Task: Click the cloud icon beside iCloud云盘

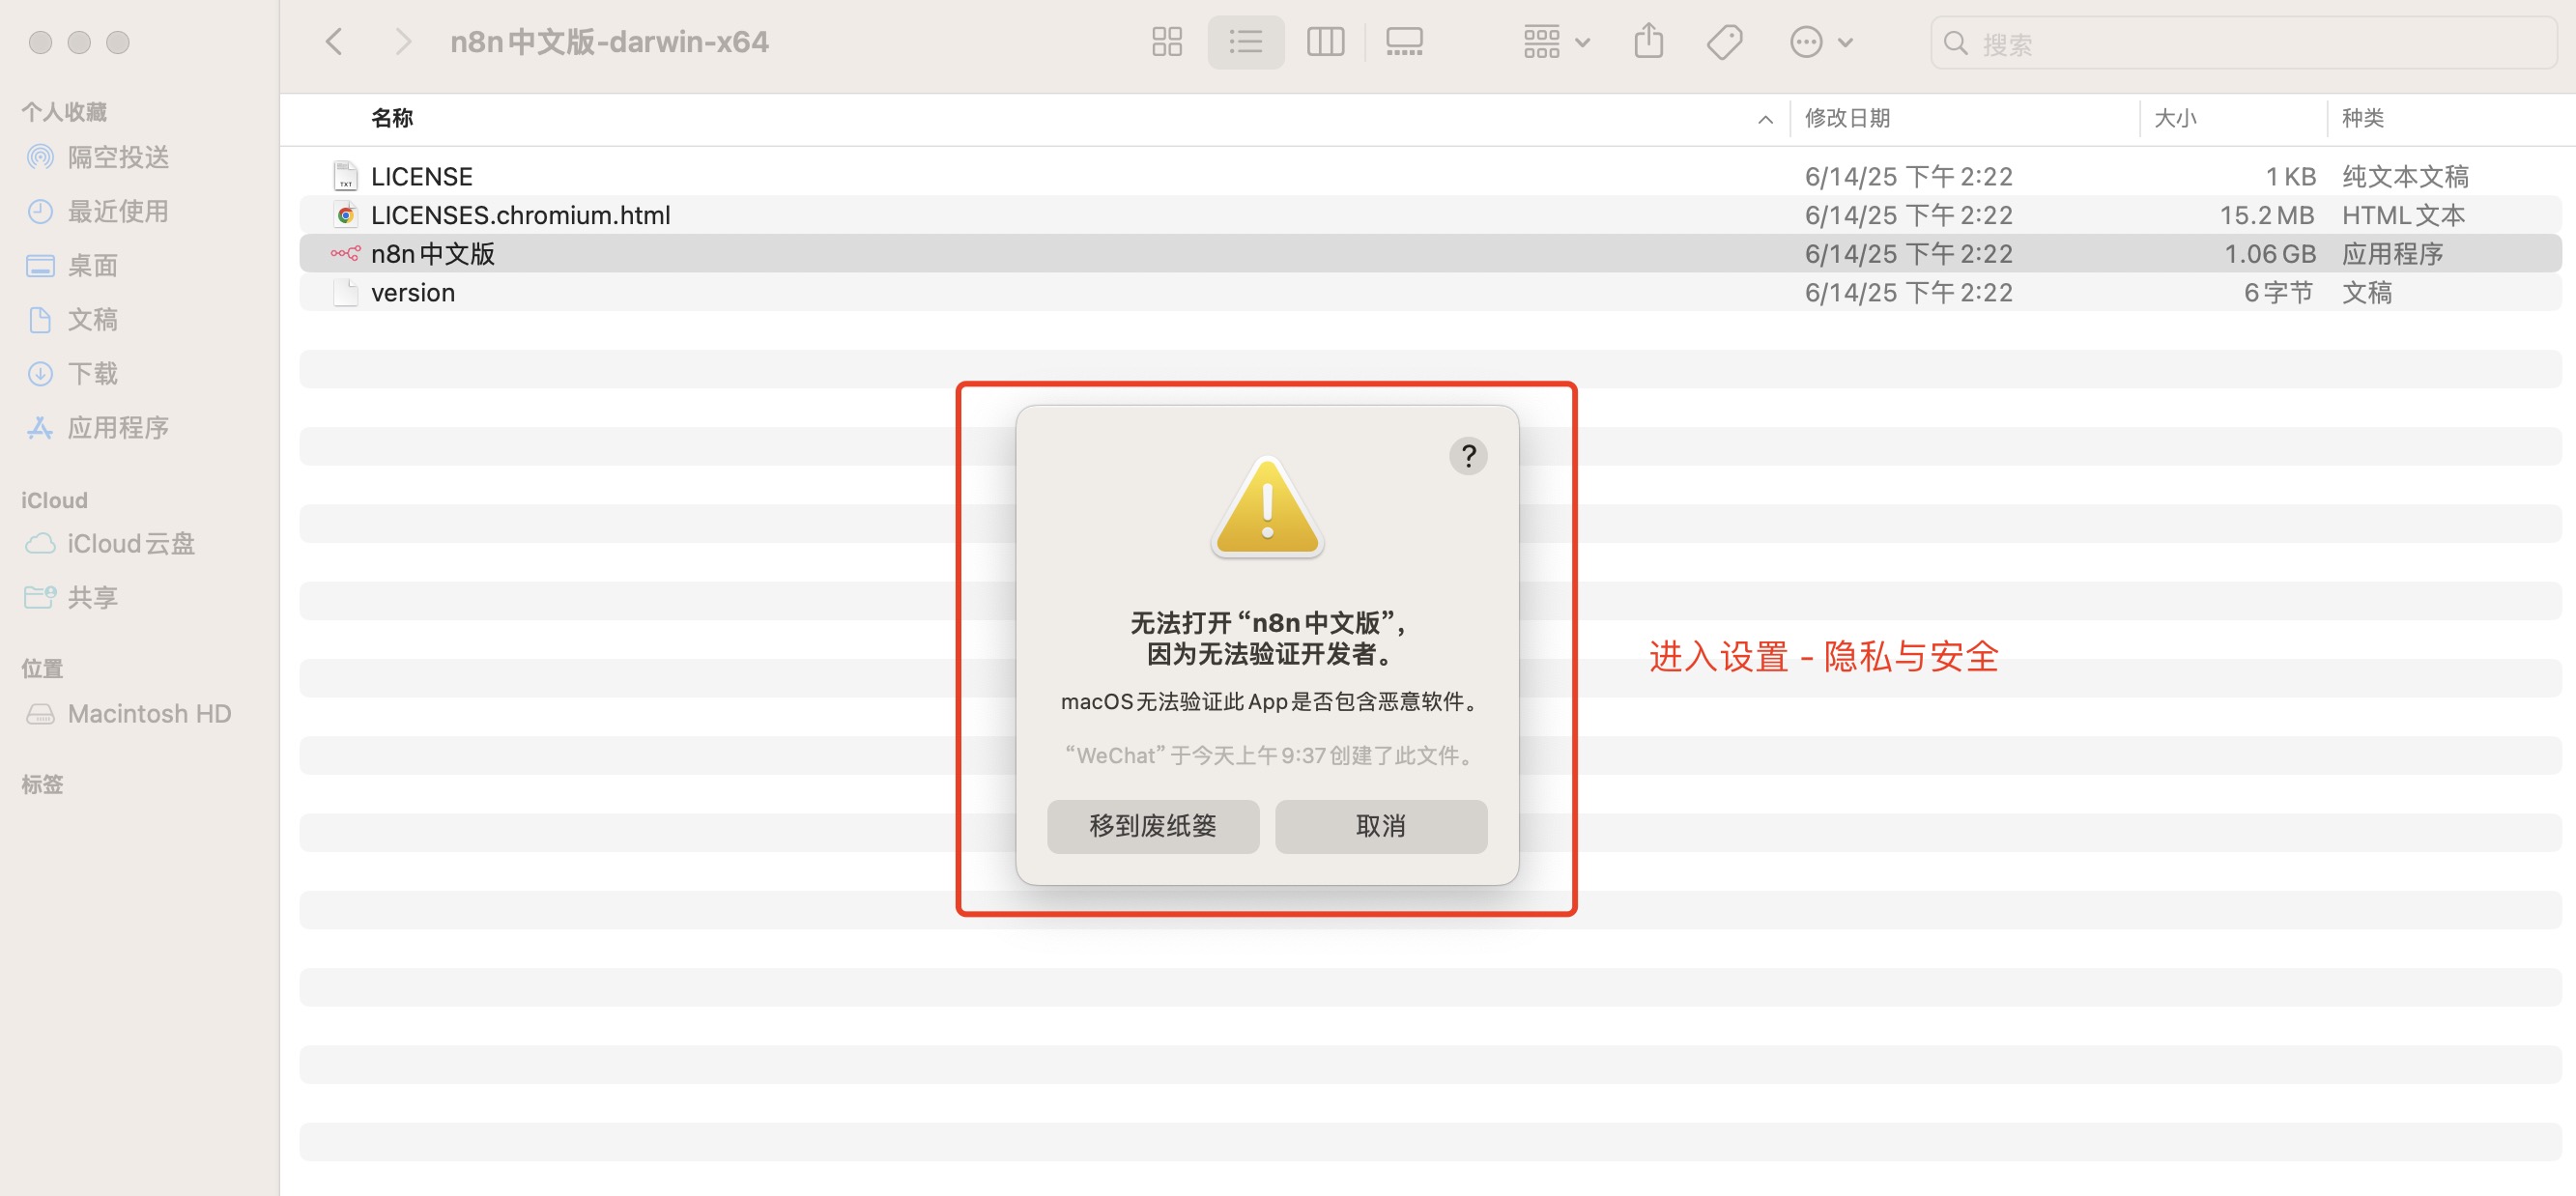Action: (40, 543)
